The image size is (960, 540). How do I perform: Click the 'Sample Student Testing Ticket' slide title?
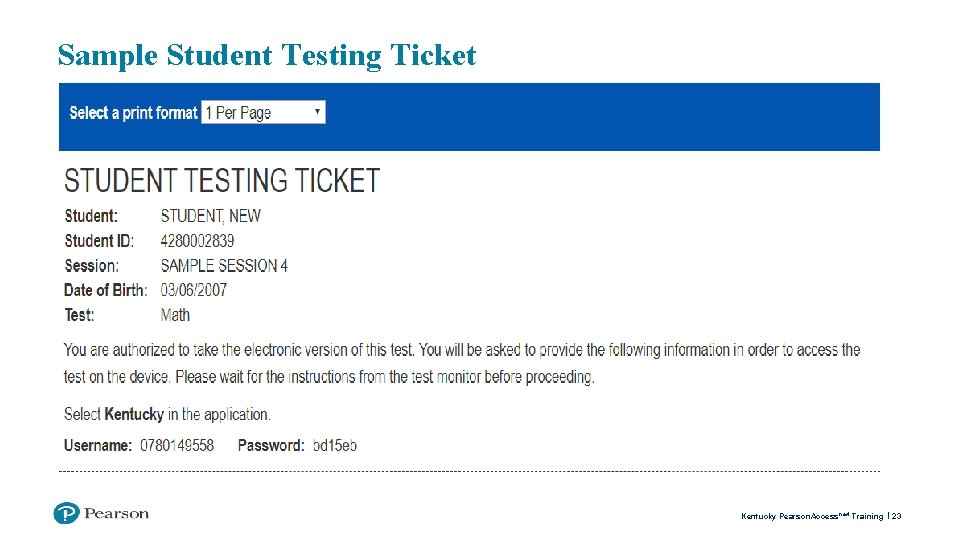coord(267,55)
